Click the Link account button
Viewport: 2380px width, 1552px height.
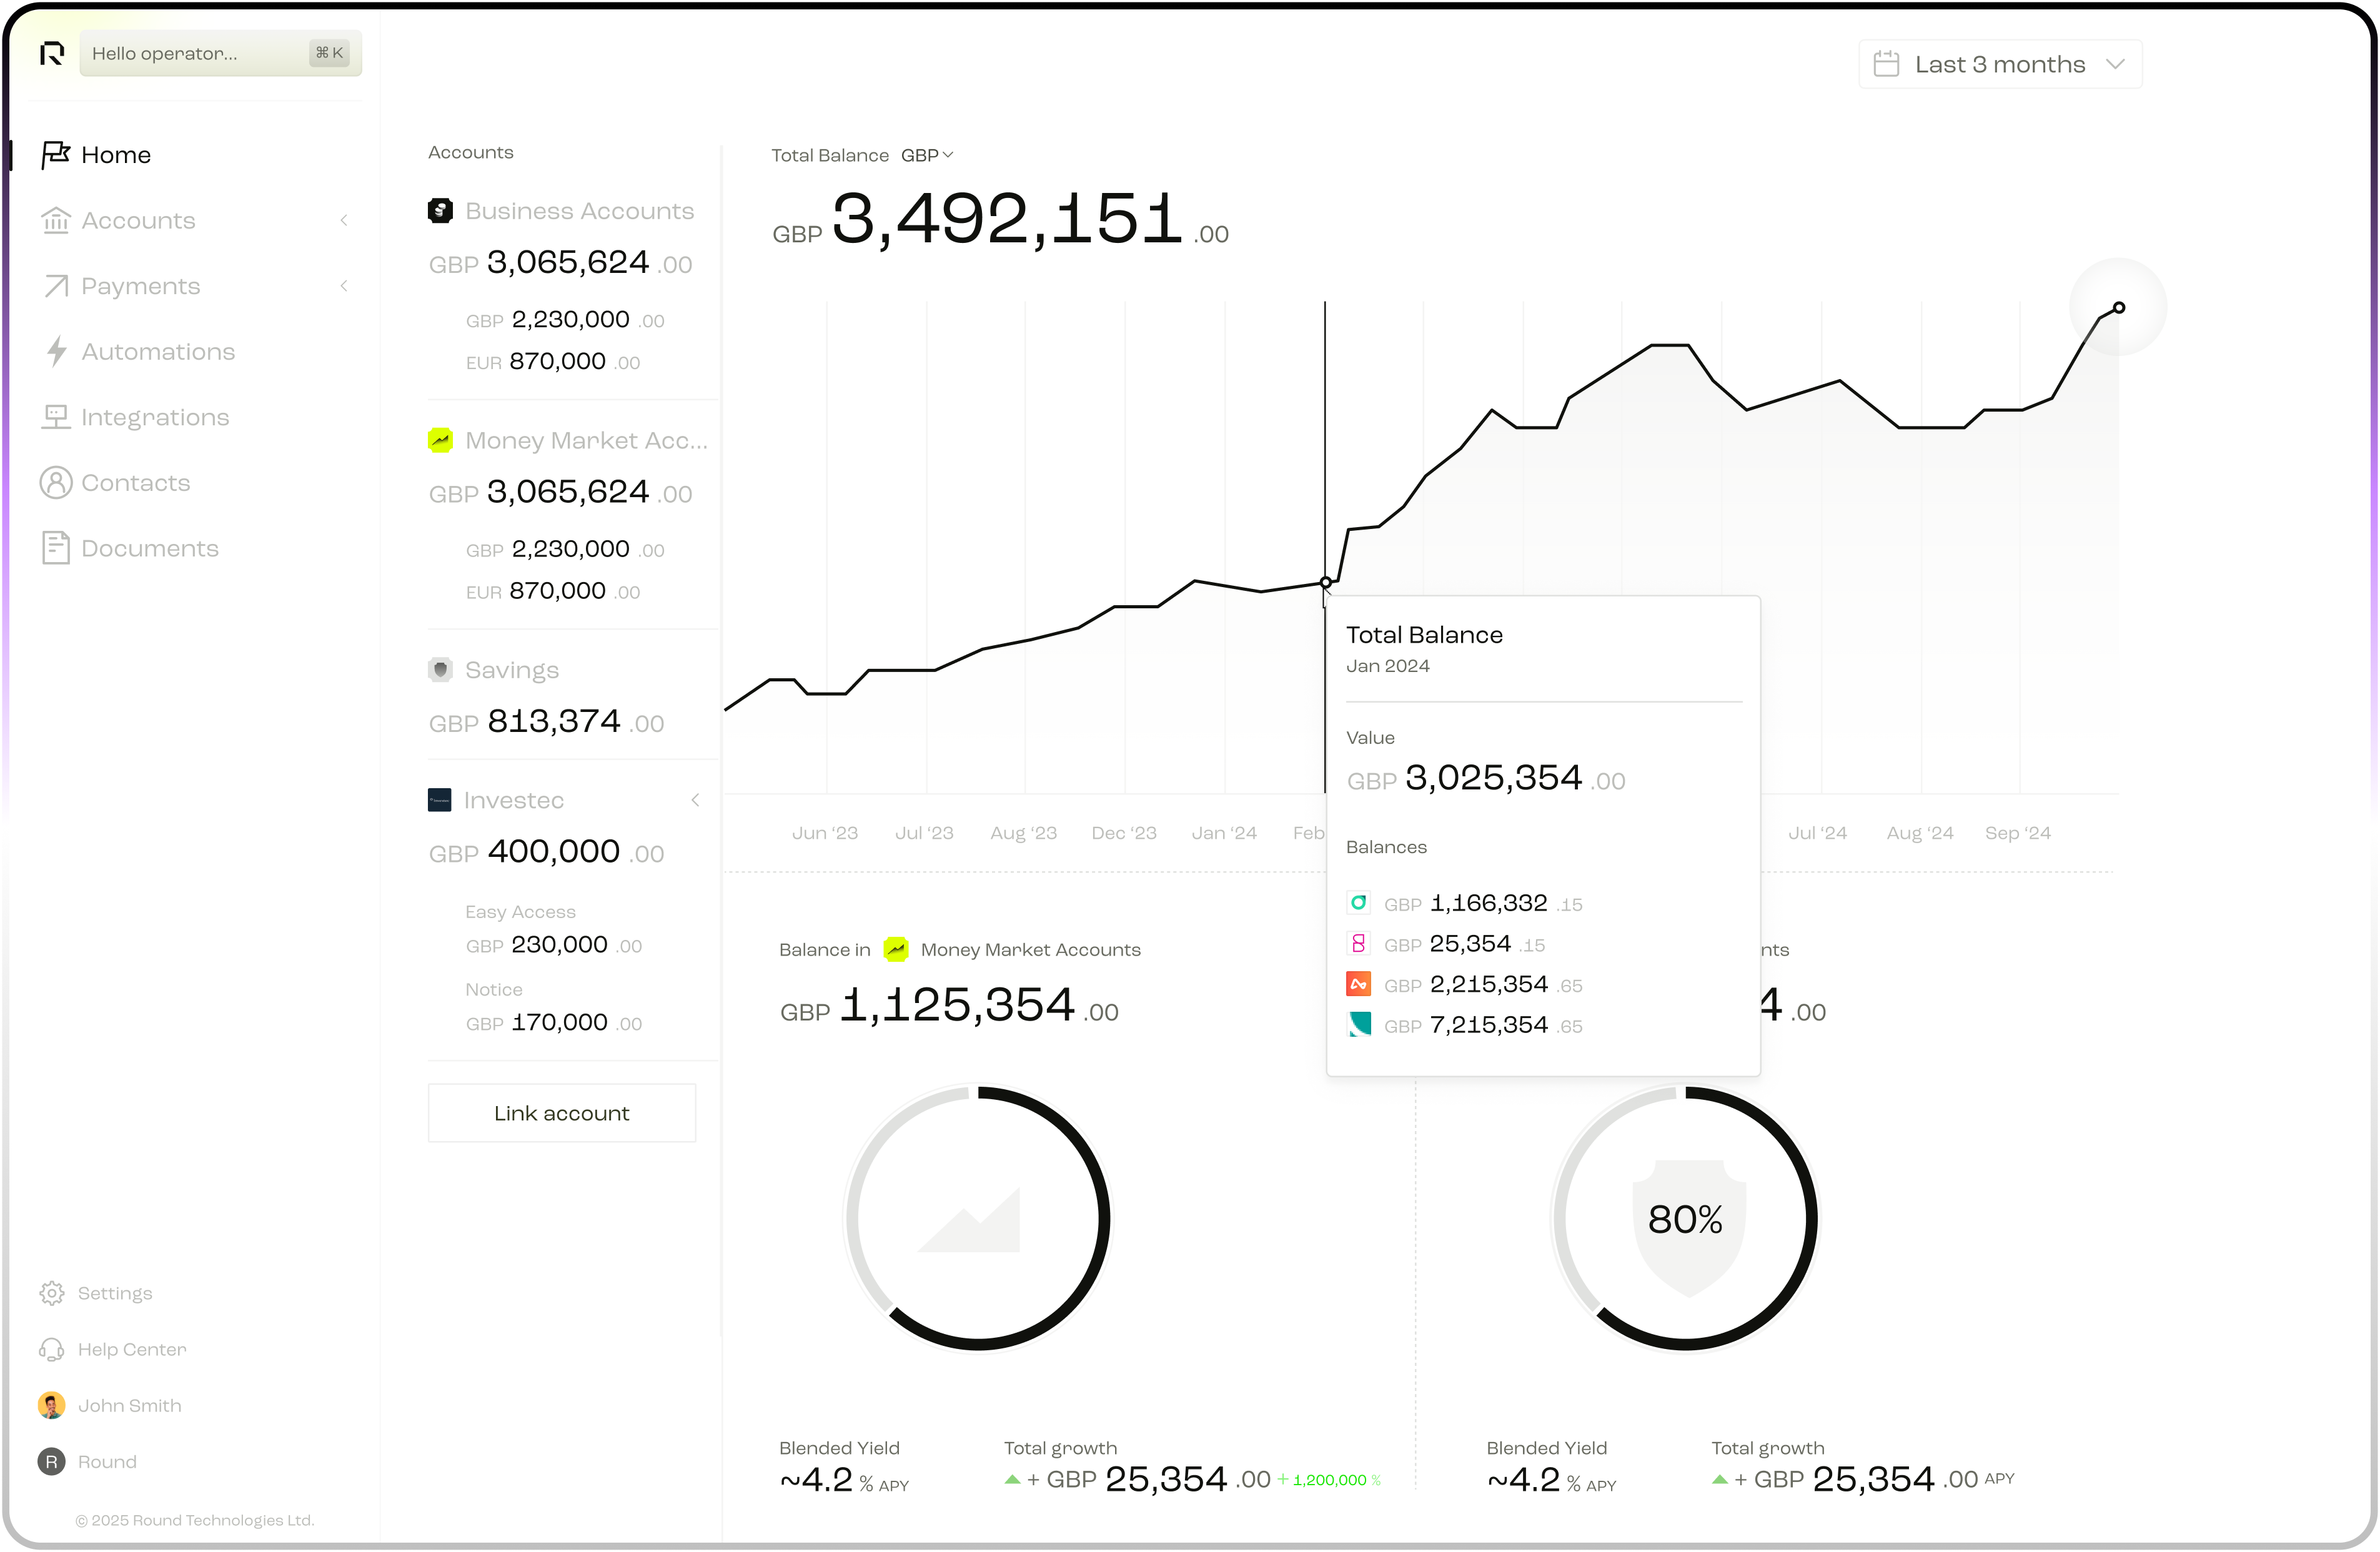coord(562,1113)
